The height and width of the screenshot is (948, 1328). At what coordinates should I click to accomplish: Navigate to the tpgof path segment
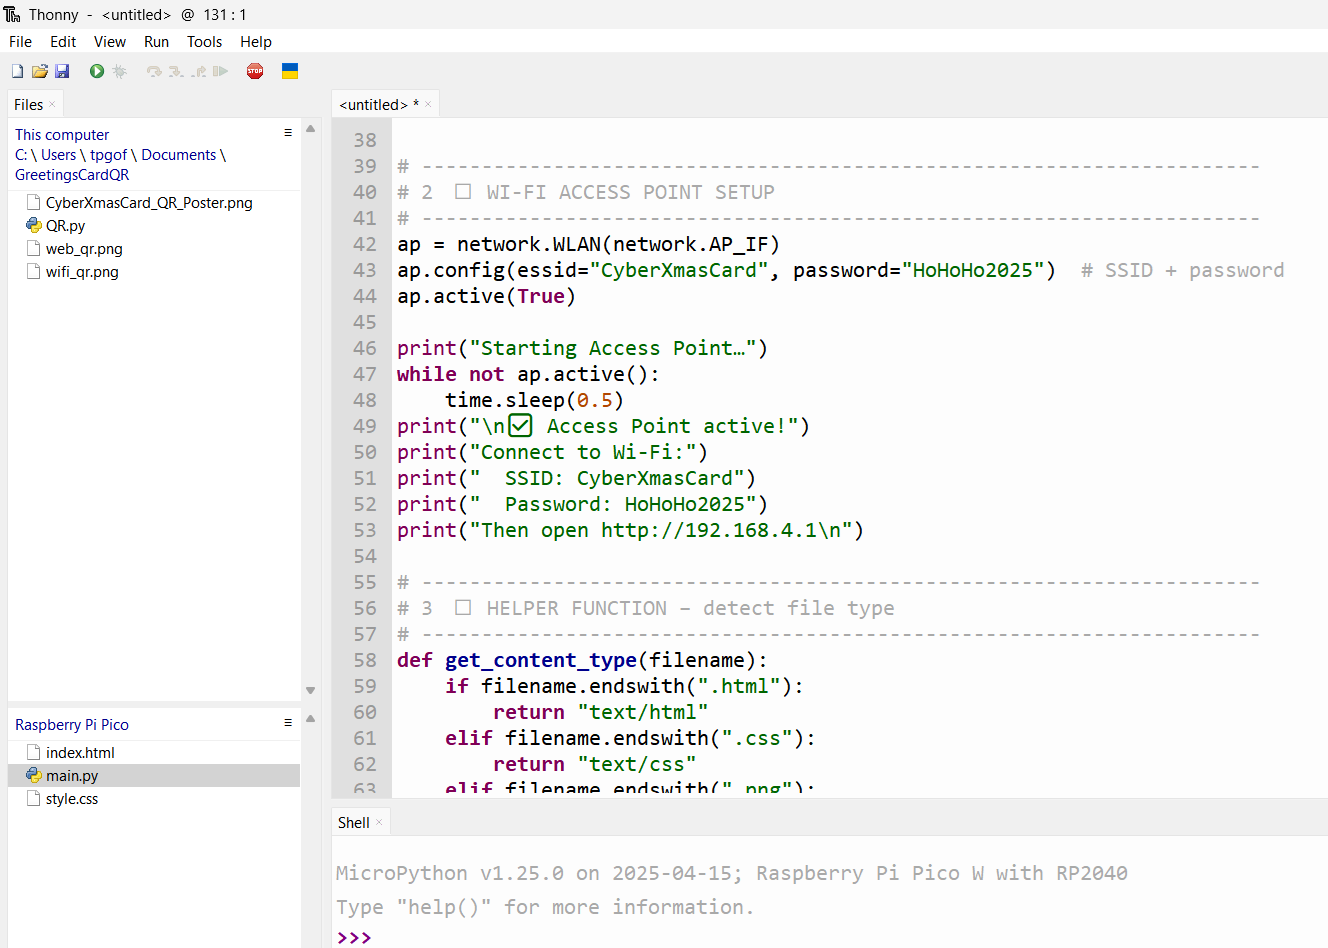pyautogui.click(x=108, y=155)
